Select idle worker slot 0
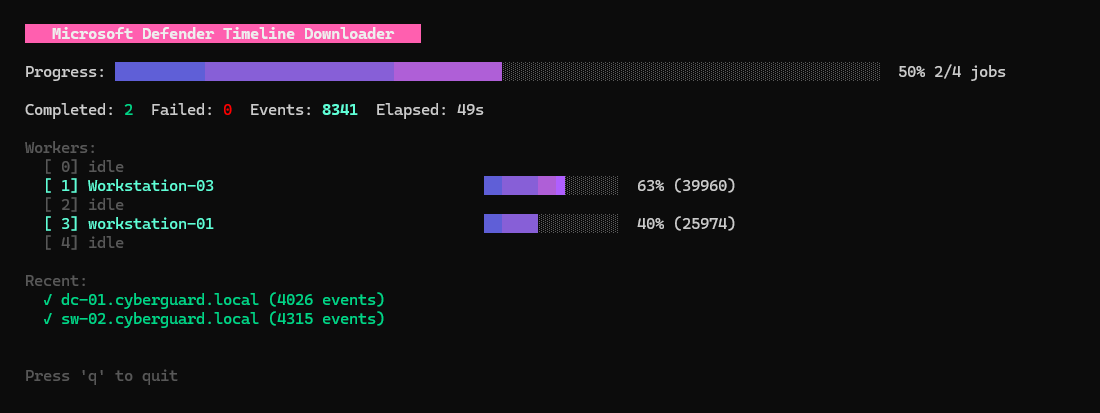 tap(84, 167)
